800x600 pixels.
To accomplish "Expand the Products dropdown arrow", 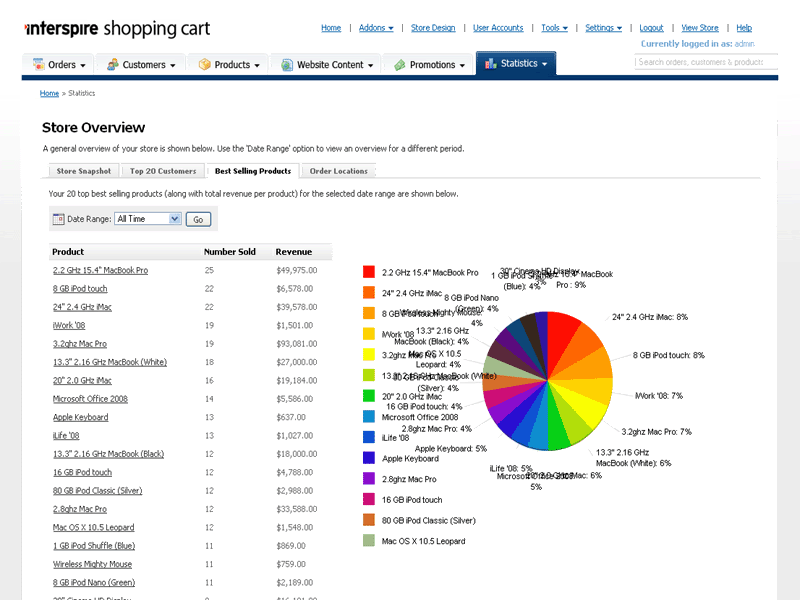I will [x=257, y=65].
